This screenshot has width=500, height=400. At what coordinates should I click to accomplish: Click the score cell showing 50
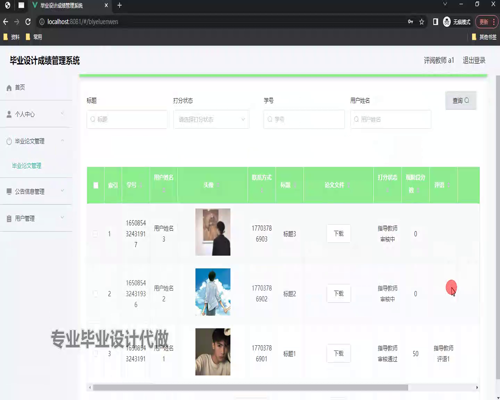pyautogui.click(x=415, y=354)
